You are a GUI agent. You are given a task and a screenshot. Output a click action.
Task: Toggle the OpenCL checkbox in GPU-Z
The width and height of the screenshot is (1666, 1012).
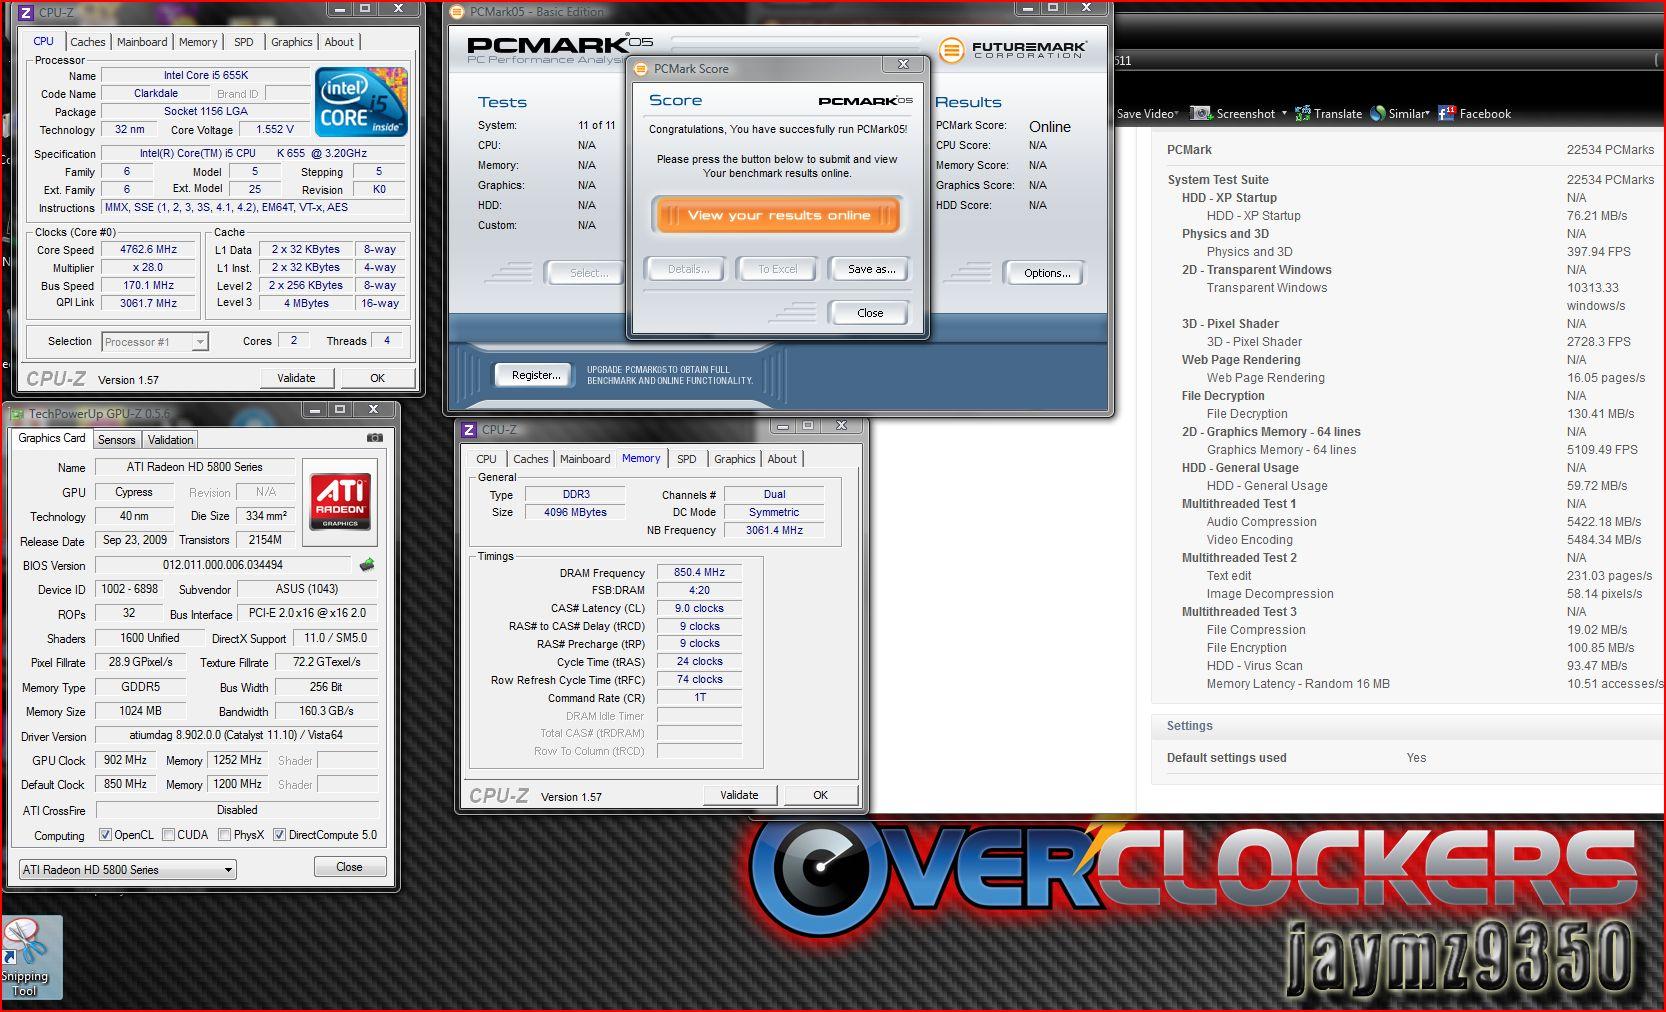[105, 835]
